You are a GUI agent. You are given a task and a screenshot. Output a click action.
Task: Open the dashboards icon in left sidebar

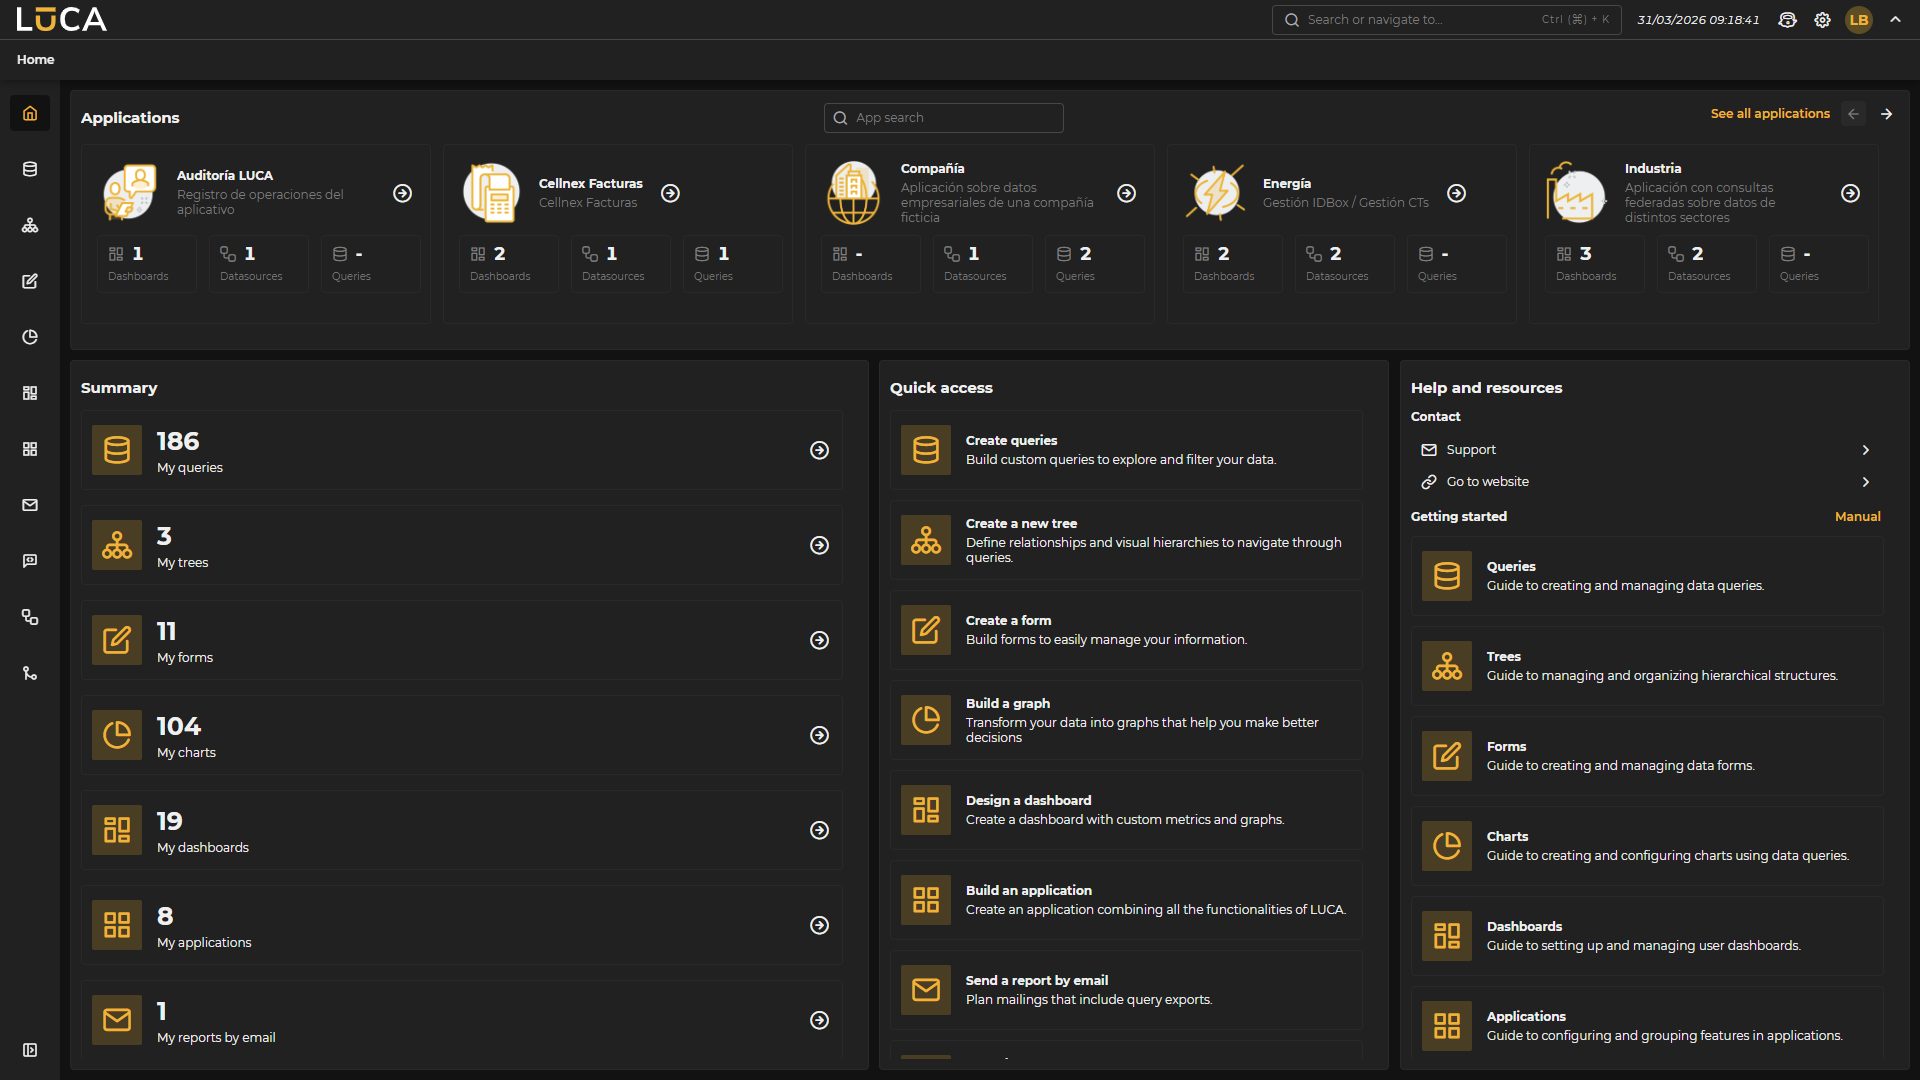30,393
